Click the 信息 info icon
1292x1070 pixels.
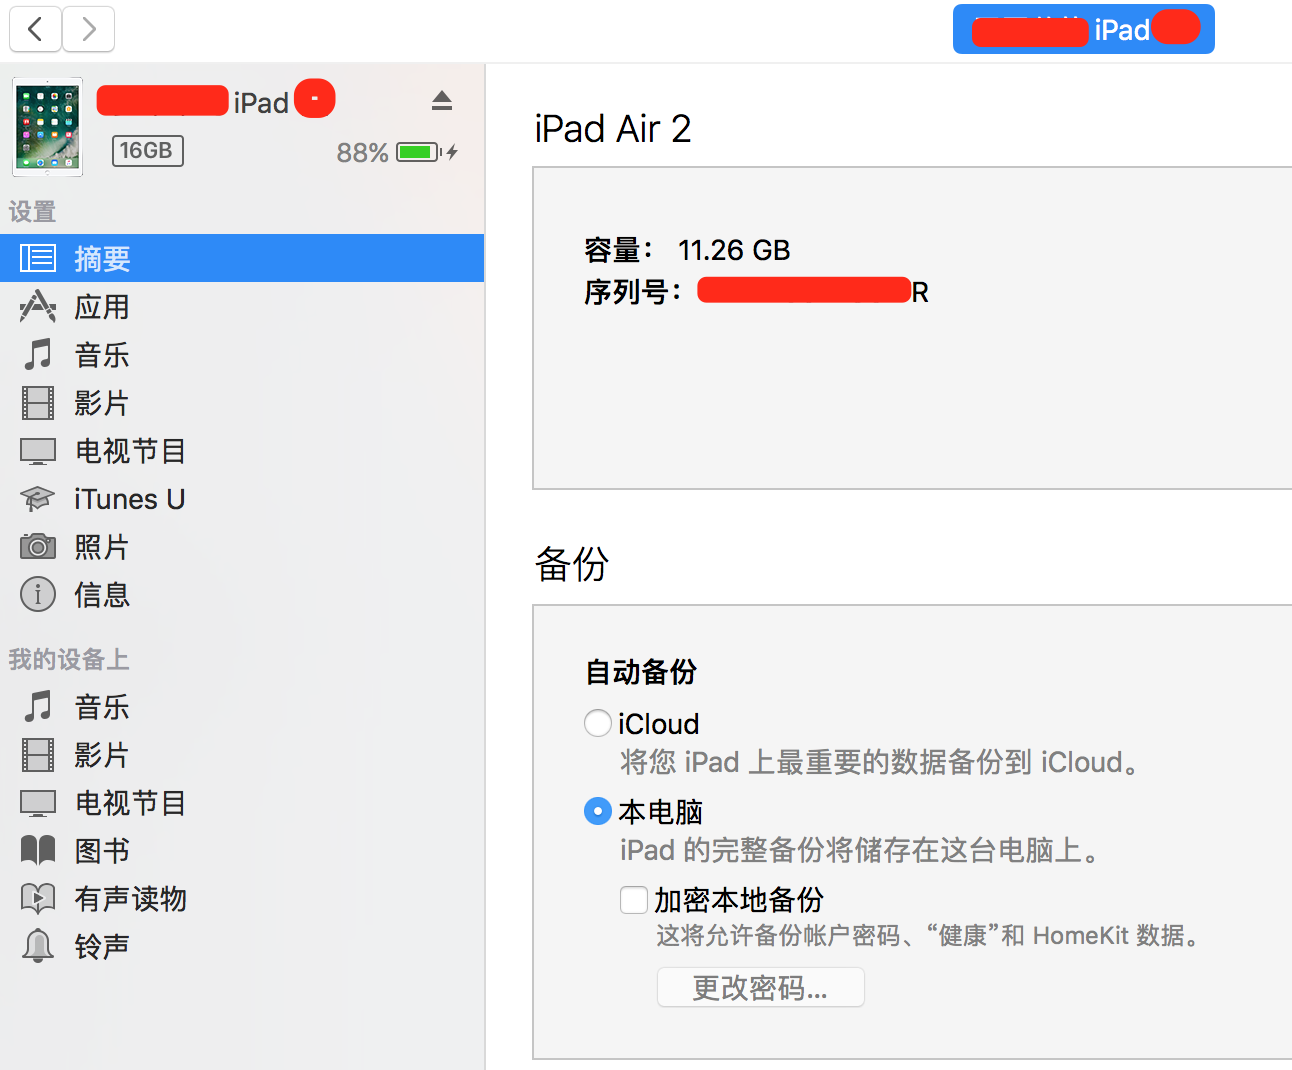tap(38, 594)
